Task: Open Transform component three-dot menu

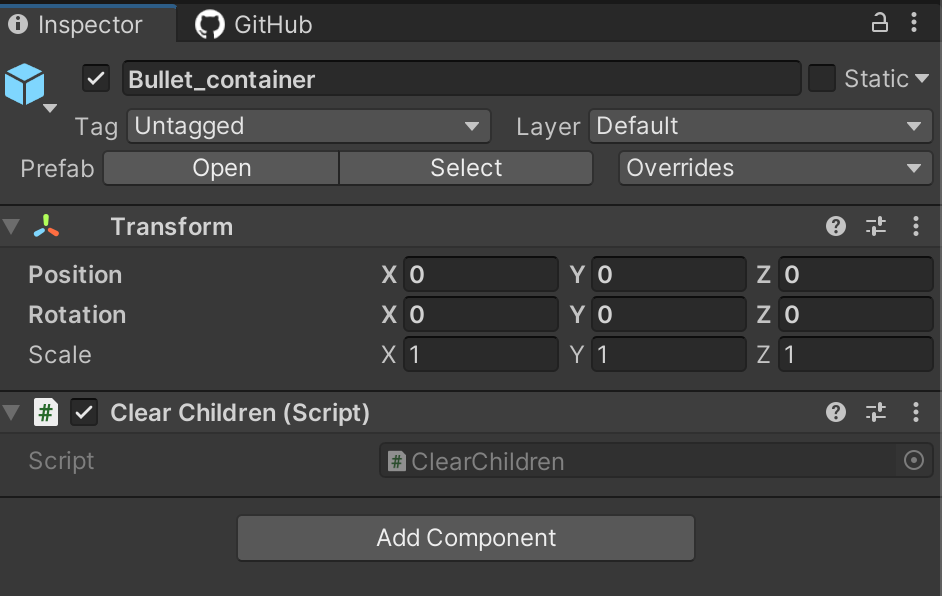Action: (x=916, y=227)
